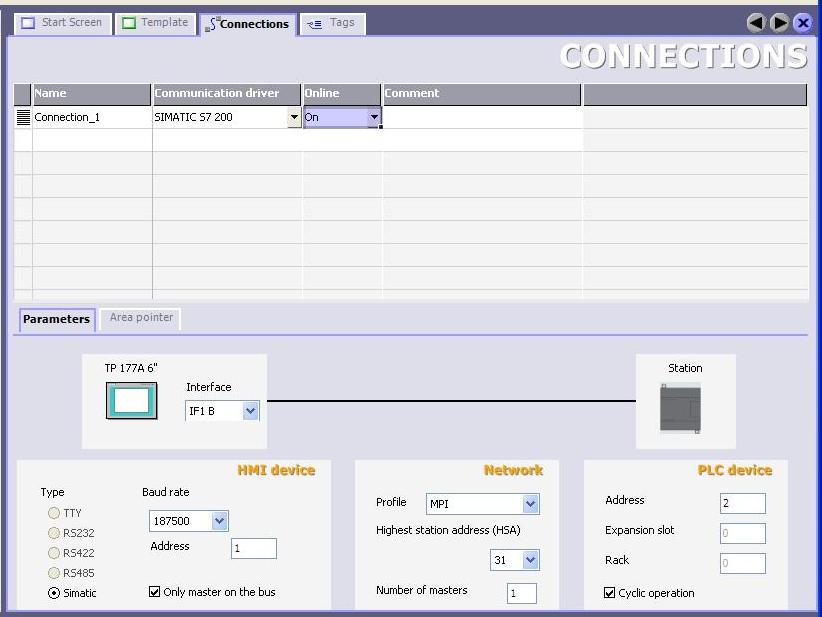Toggle the Cyclic operation checkbox

tap(610, 593)
